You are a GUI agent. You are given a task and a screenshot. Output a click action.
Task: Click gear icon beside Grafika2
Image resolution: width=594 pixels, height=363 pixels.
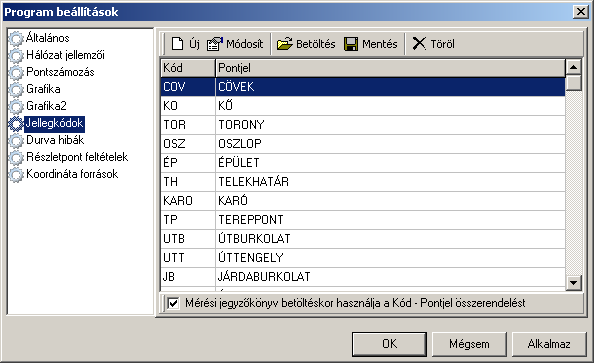pyautogui.click(x=16, y=106)
